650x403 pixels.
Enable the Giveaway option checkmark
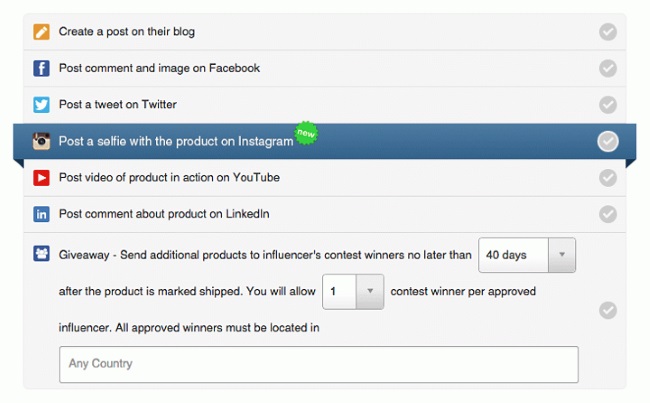click(x=608, y=310)
